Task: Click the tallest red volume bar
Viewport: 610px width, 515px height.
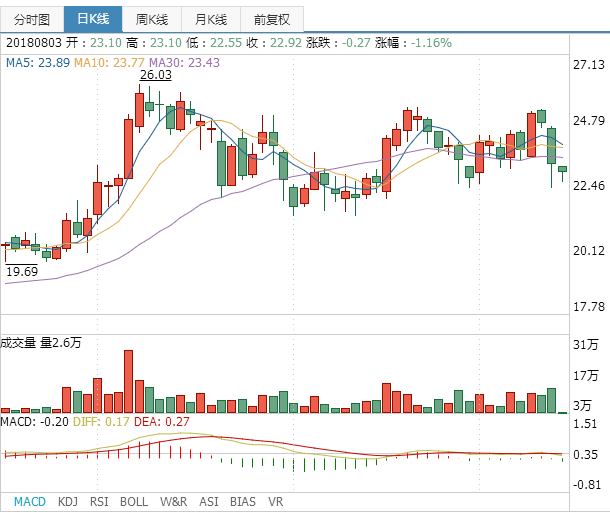Action: click(x=128, y=381)
